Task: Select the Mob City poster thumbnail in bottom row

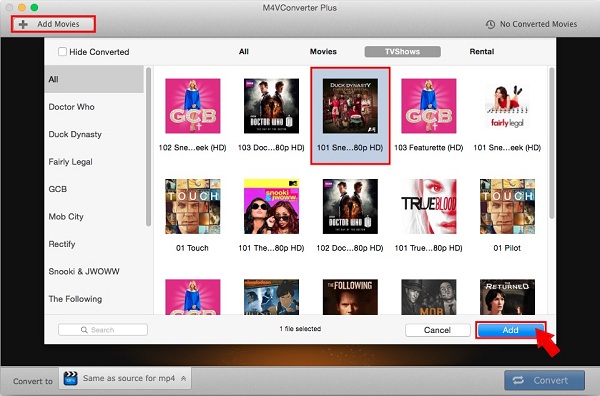Action: tap(429, 297)
